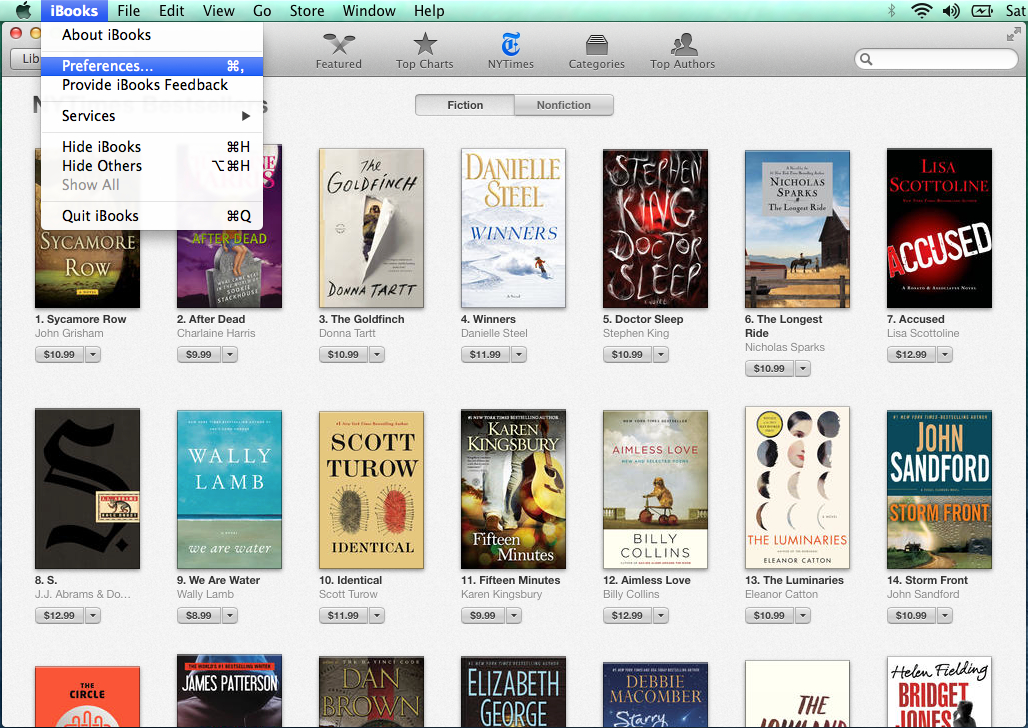Choose Hide Others menu item
The width and height of the screenshot is (1028, 728).
[x=152, y=166]
